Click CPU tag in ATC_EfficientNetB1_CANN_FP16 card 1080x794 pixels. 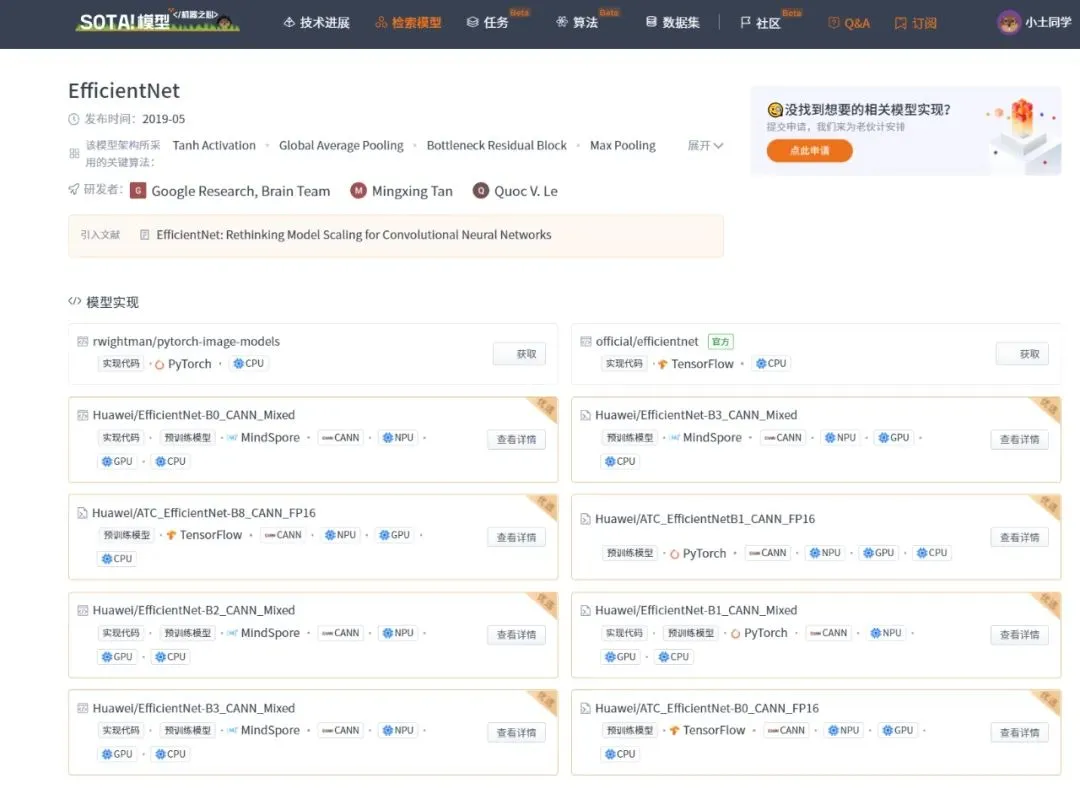click(932, 553)
